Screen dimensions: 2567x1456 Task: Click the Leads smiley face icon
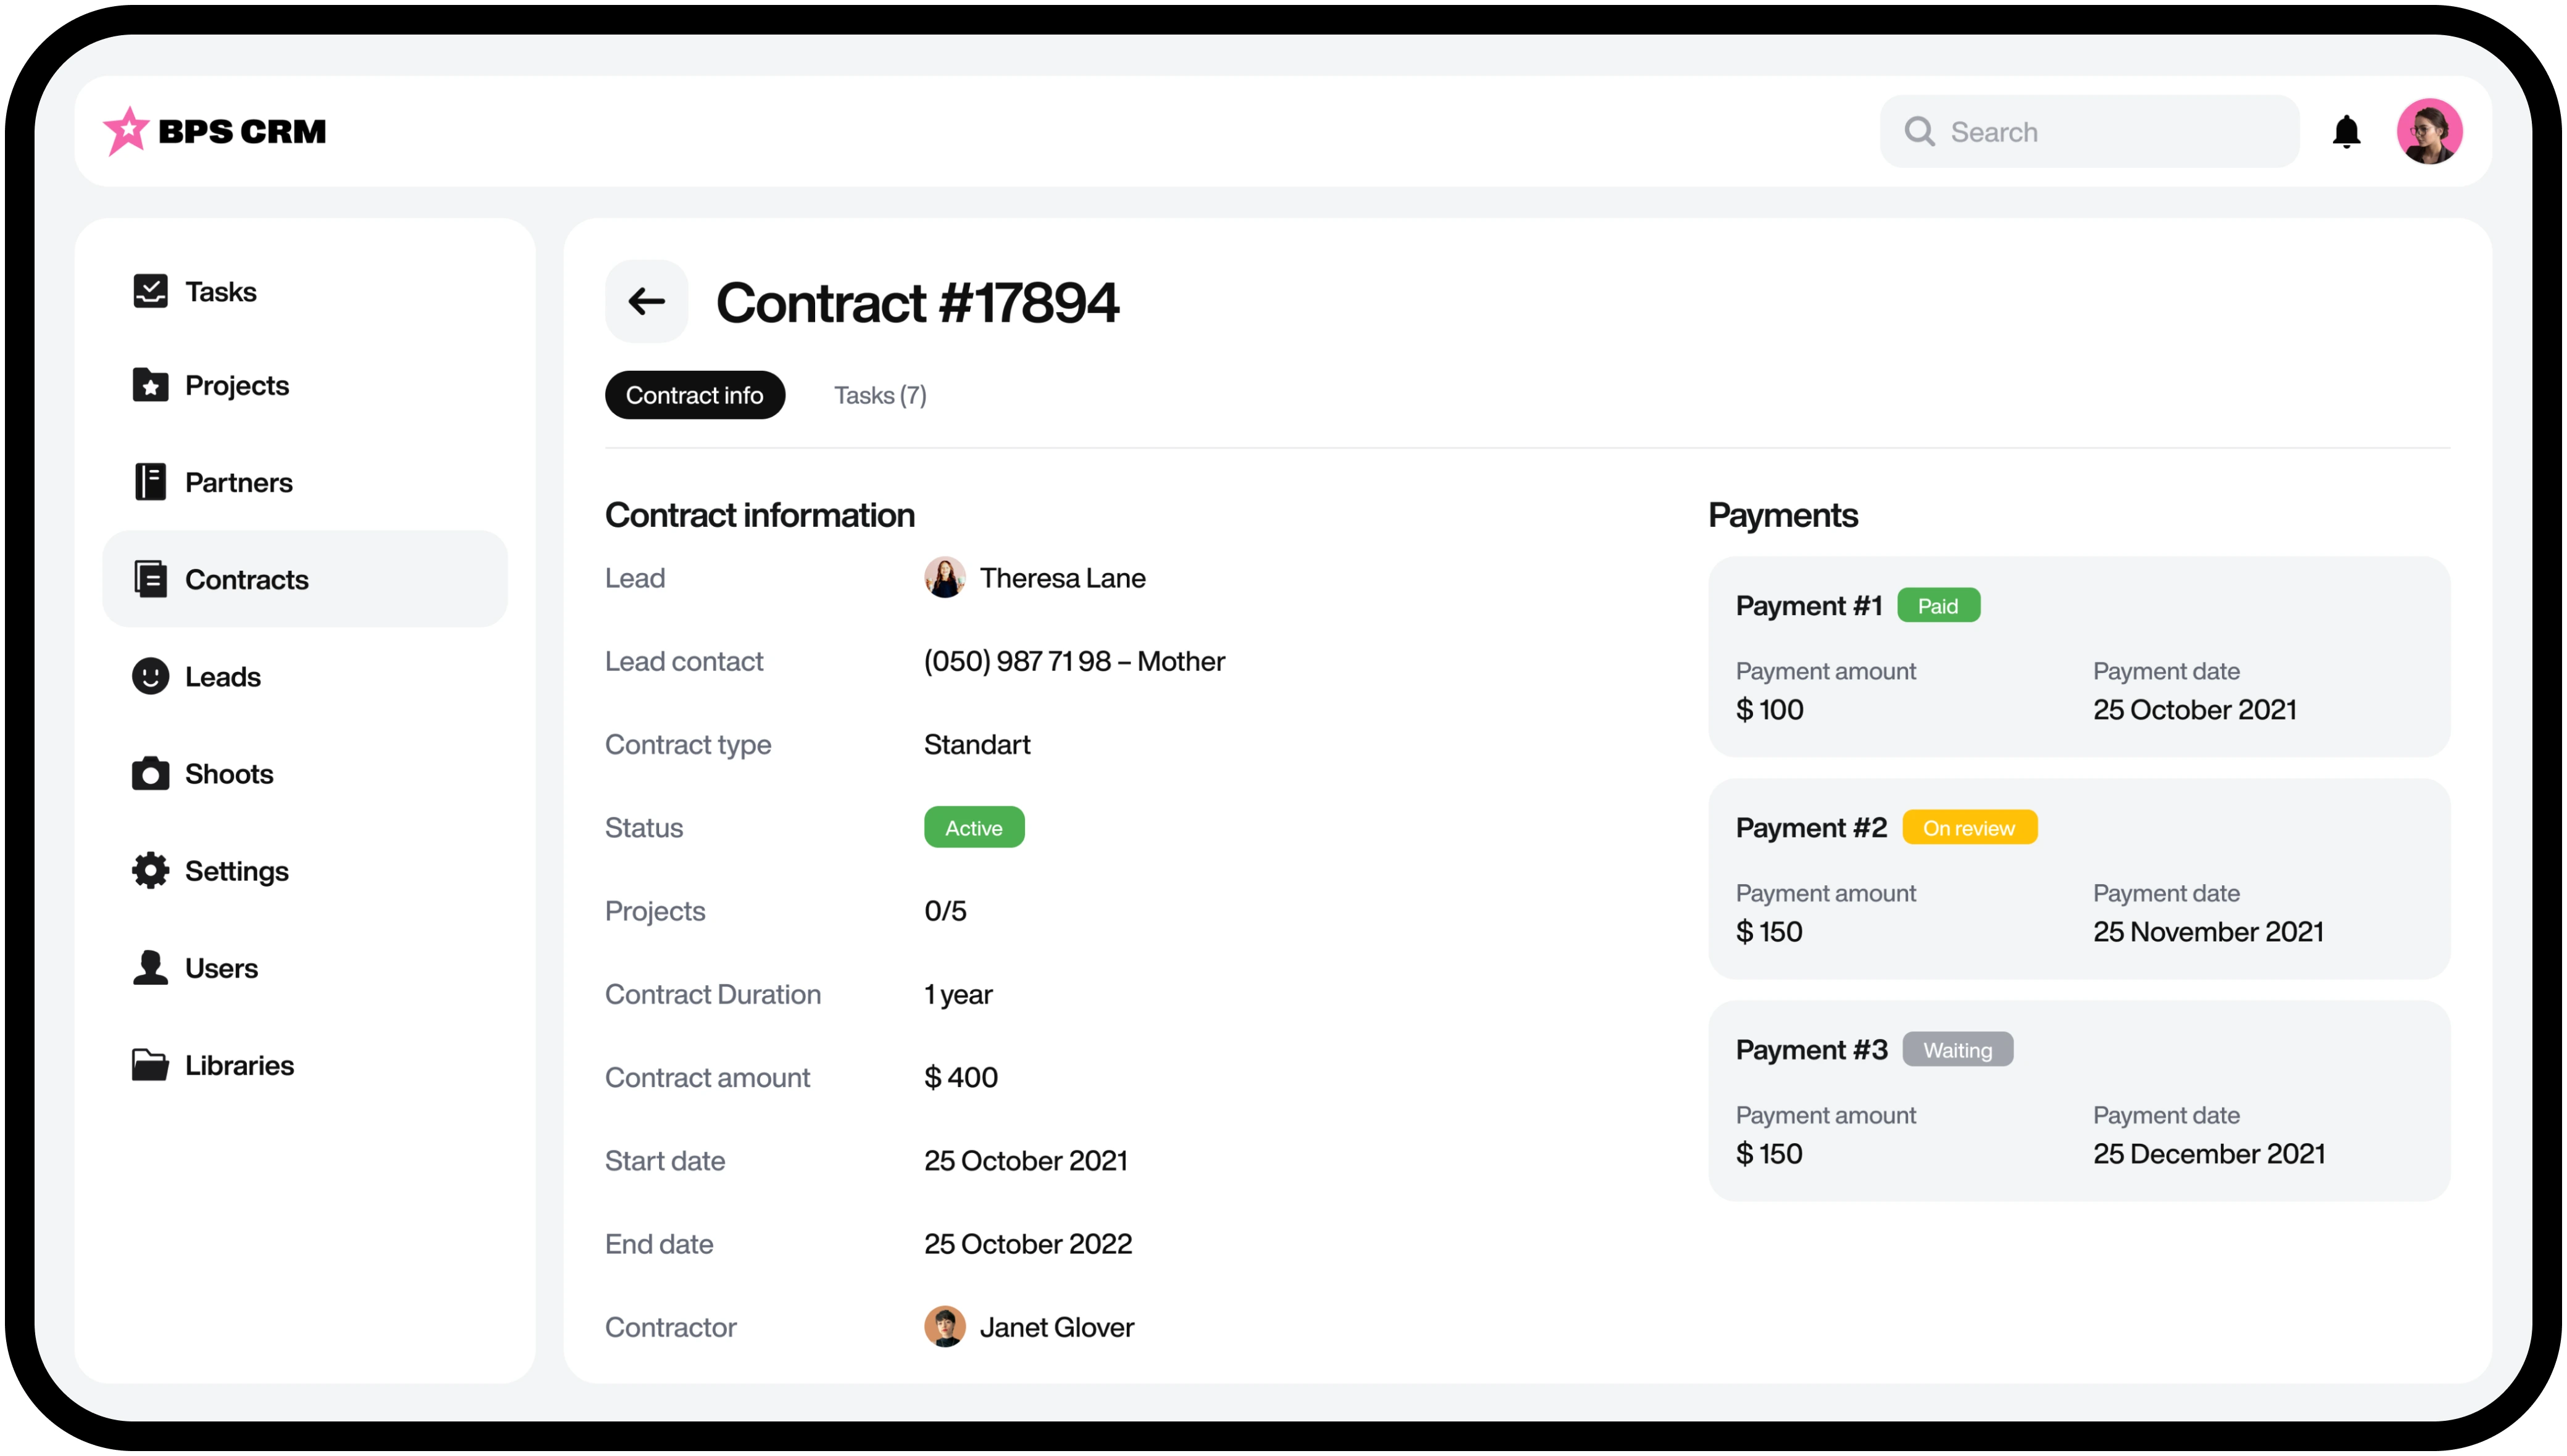coord(150,676)
